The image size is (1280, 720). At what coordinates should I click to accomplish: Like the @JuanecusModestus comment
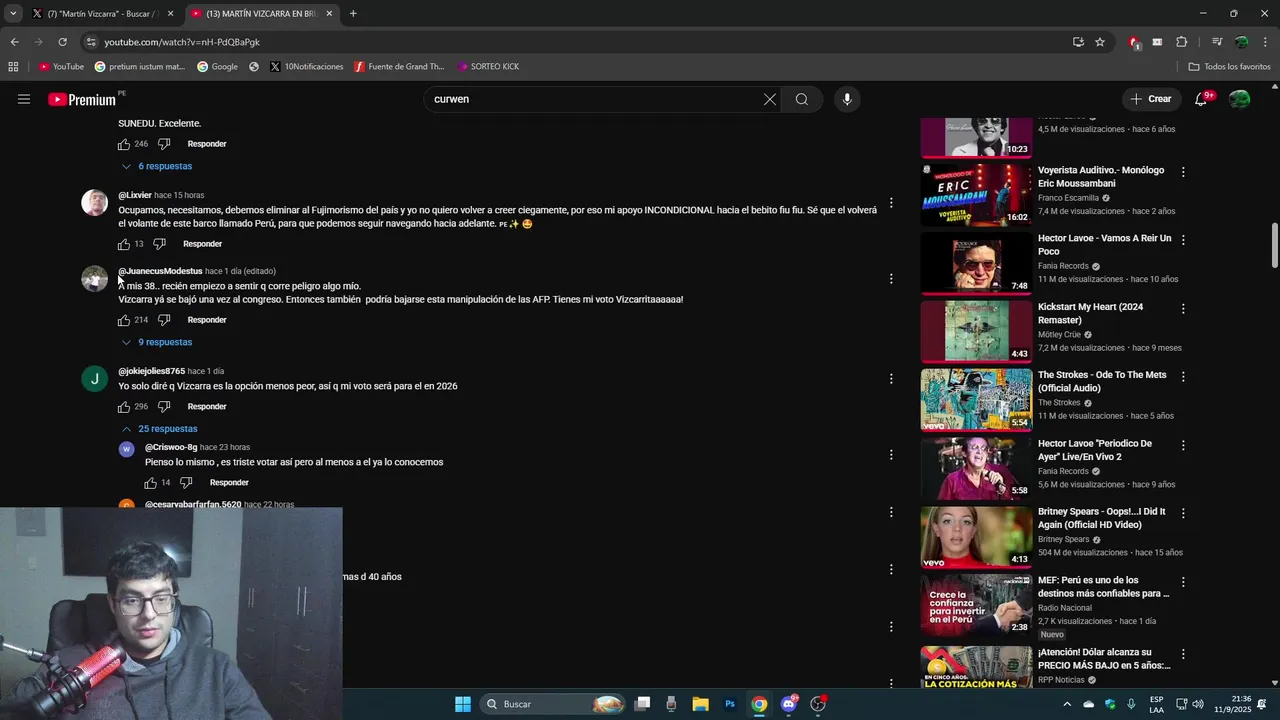[x=124, y=320]
